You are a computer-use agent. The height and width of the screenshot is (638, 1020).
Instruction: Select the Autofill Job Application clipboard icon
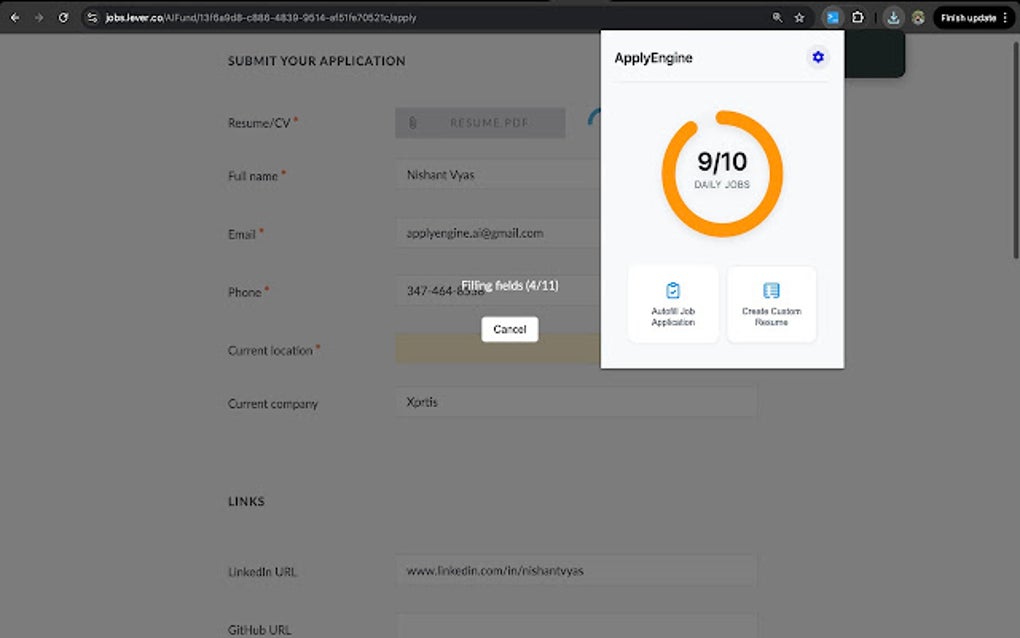[x=672, y=291]
